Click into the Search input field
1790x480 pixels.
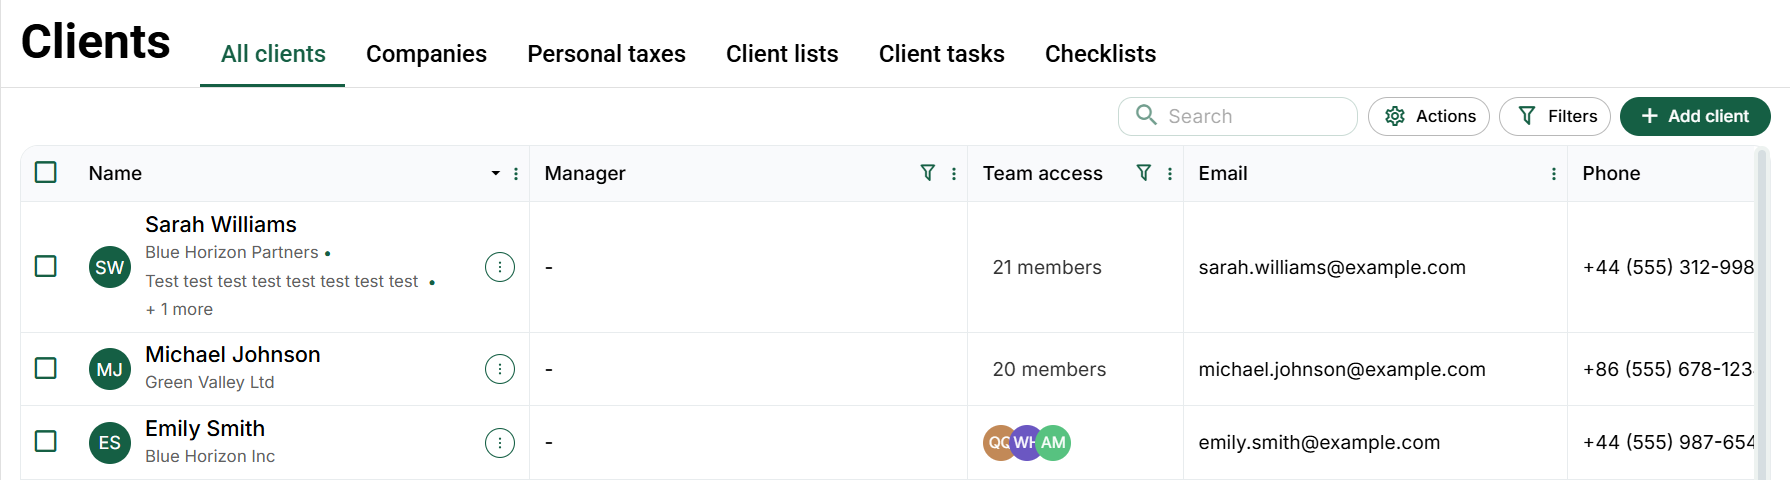coord(1238,116)
